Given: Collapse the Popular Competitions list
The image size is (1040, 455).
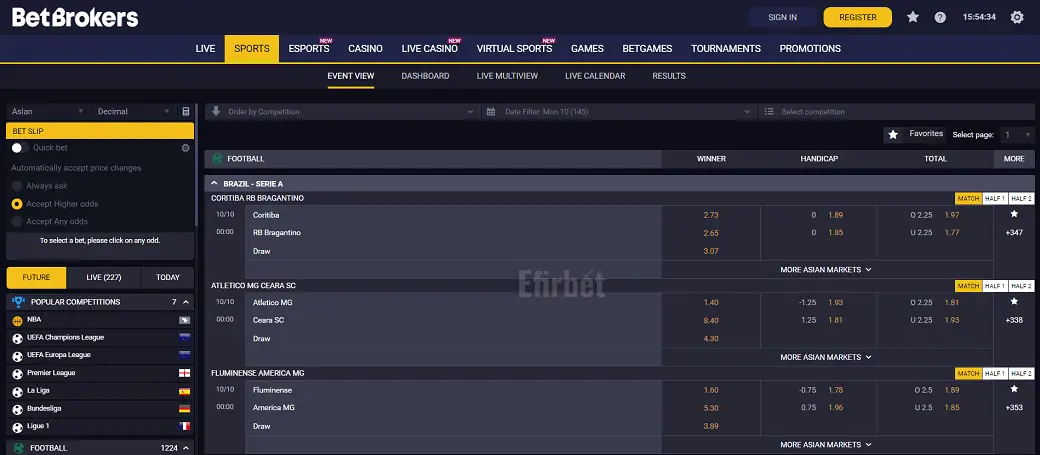Looking at the screenshot, I should 186,302.
